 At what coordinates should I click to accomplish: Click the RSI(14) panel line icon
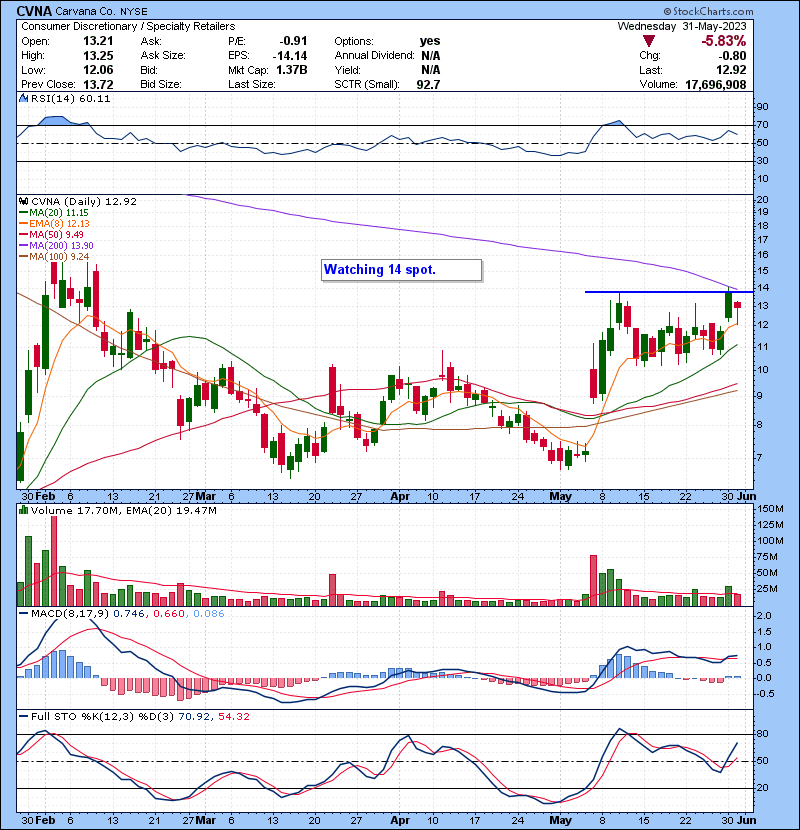(x=23, y=98)
